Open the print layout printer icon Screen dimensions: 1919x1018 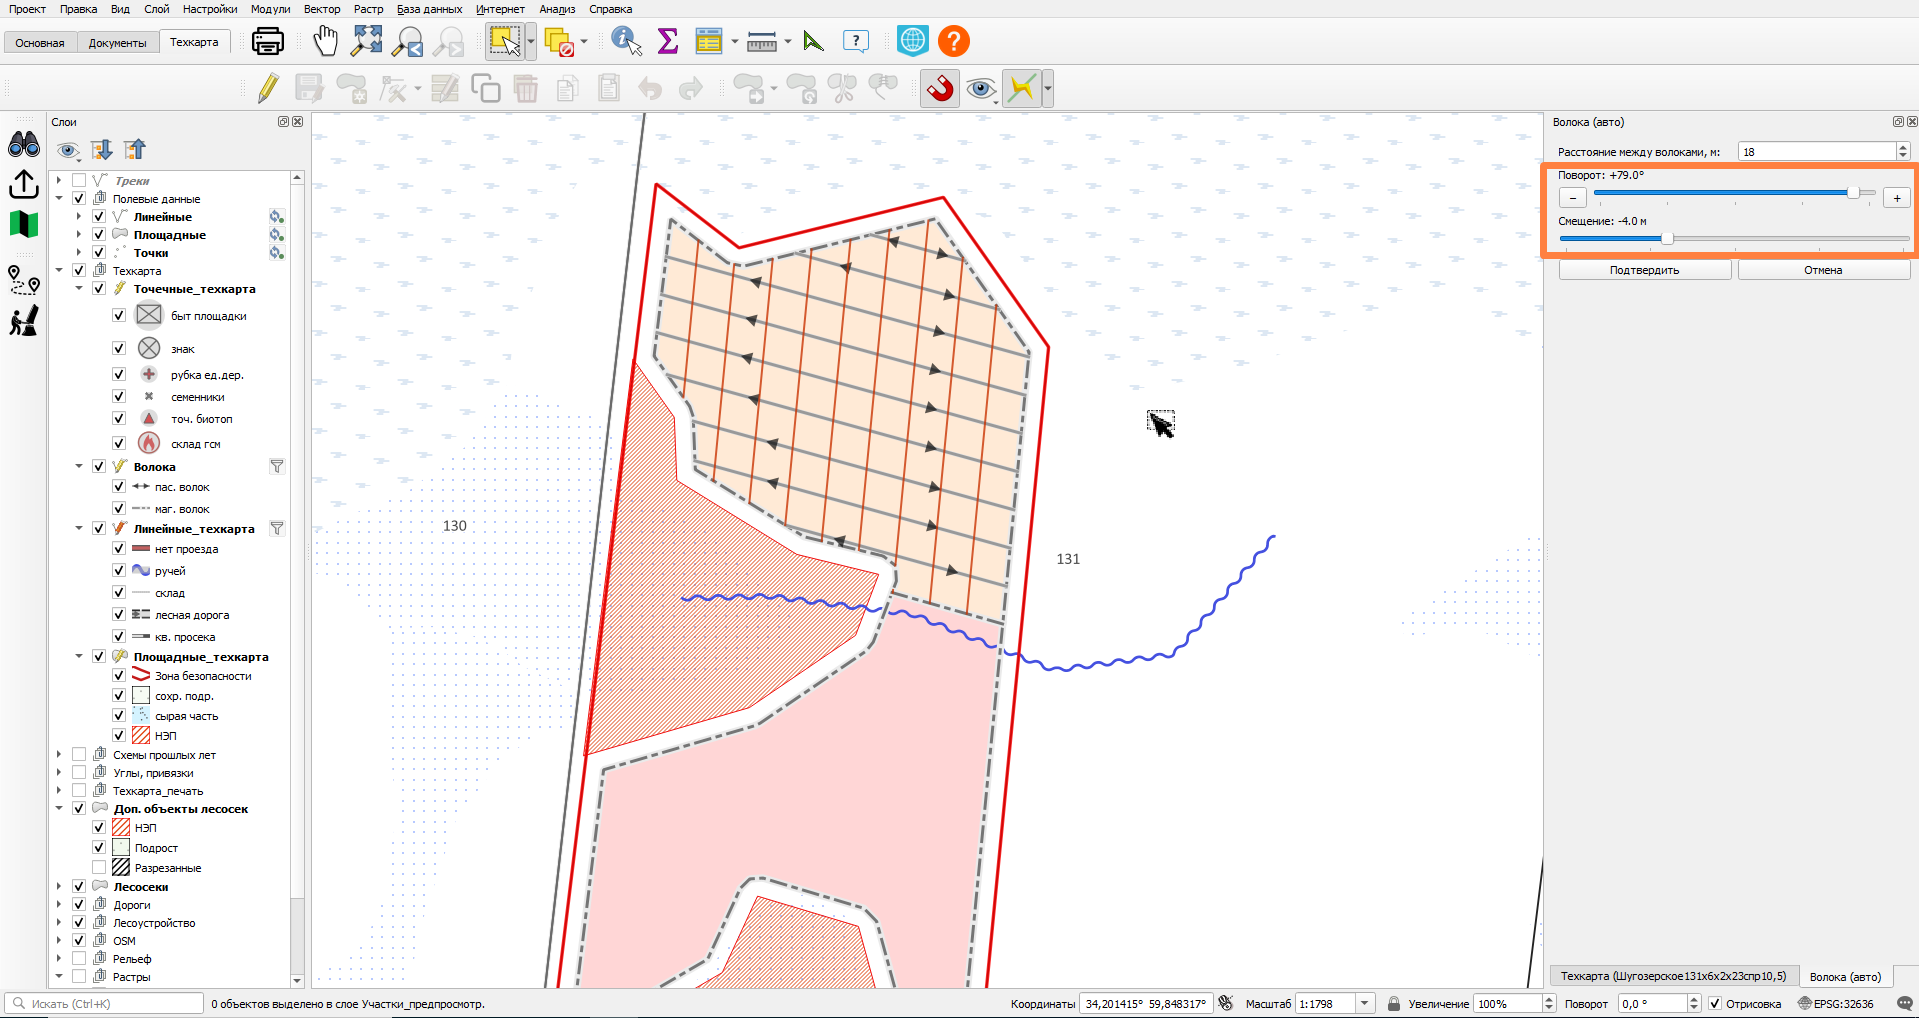pyautogui.click(x=268, y=41)
